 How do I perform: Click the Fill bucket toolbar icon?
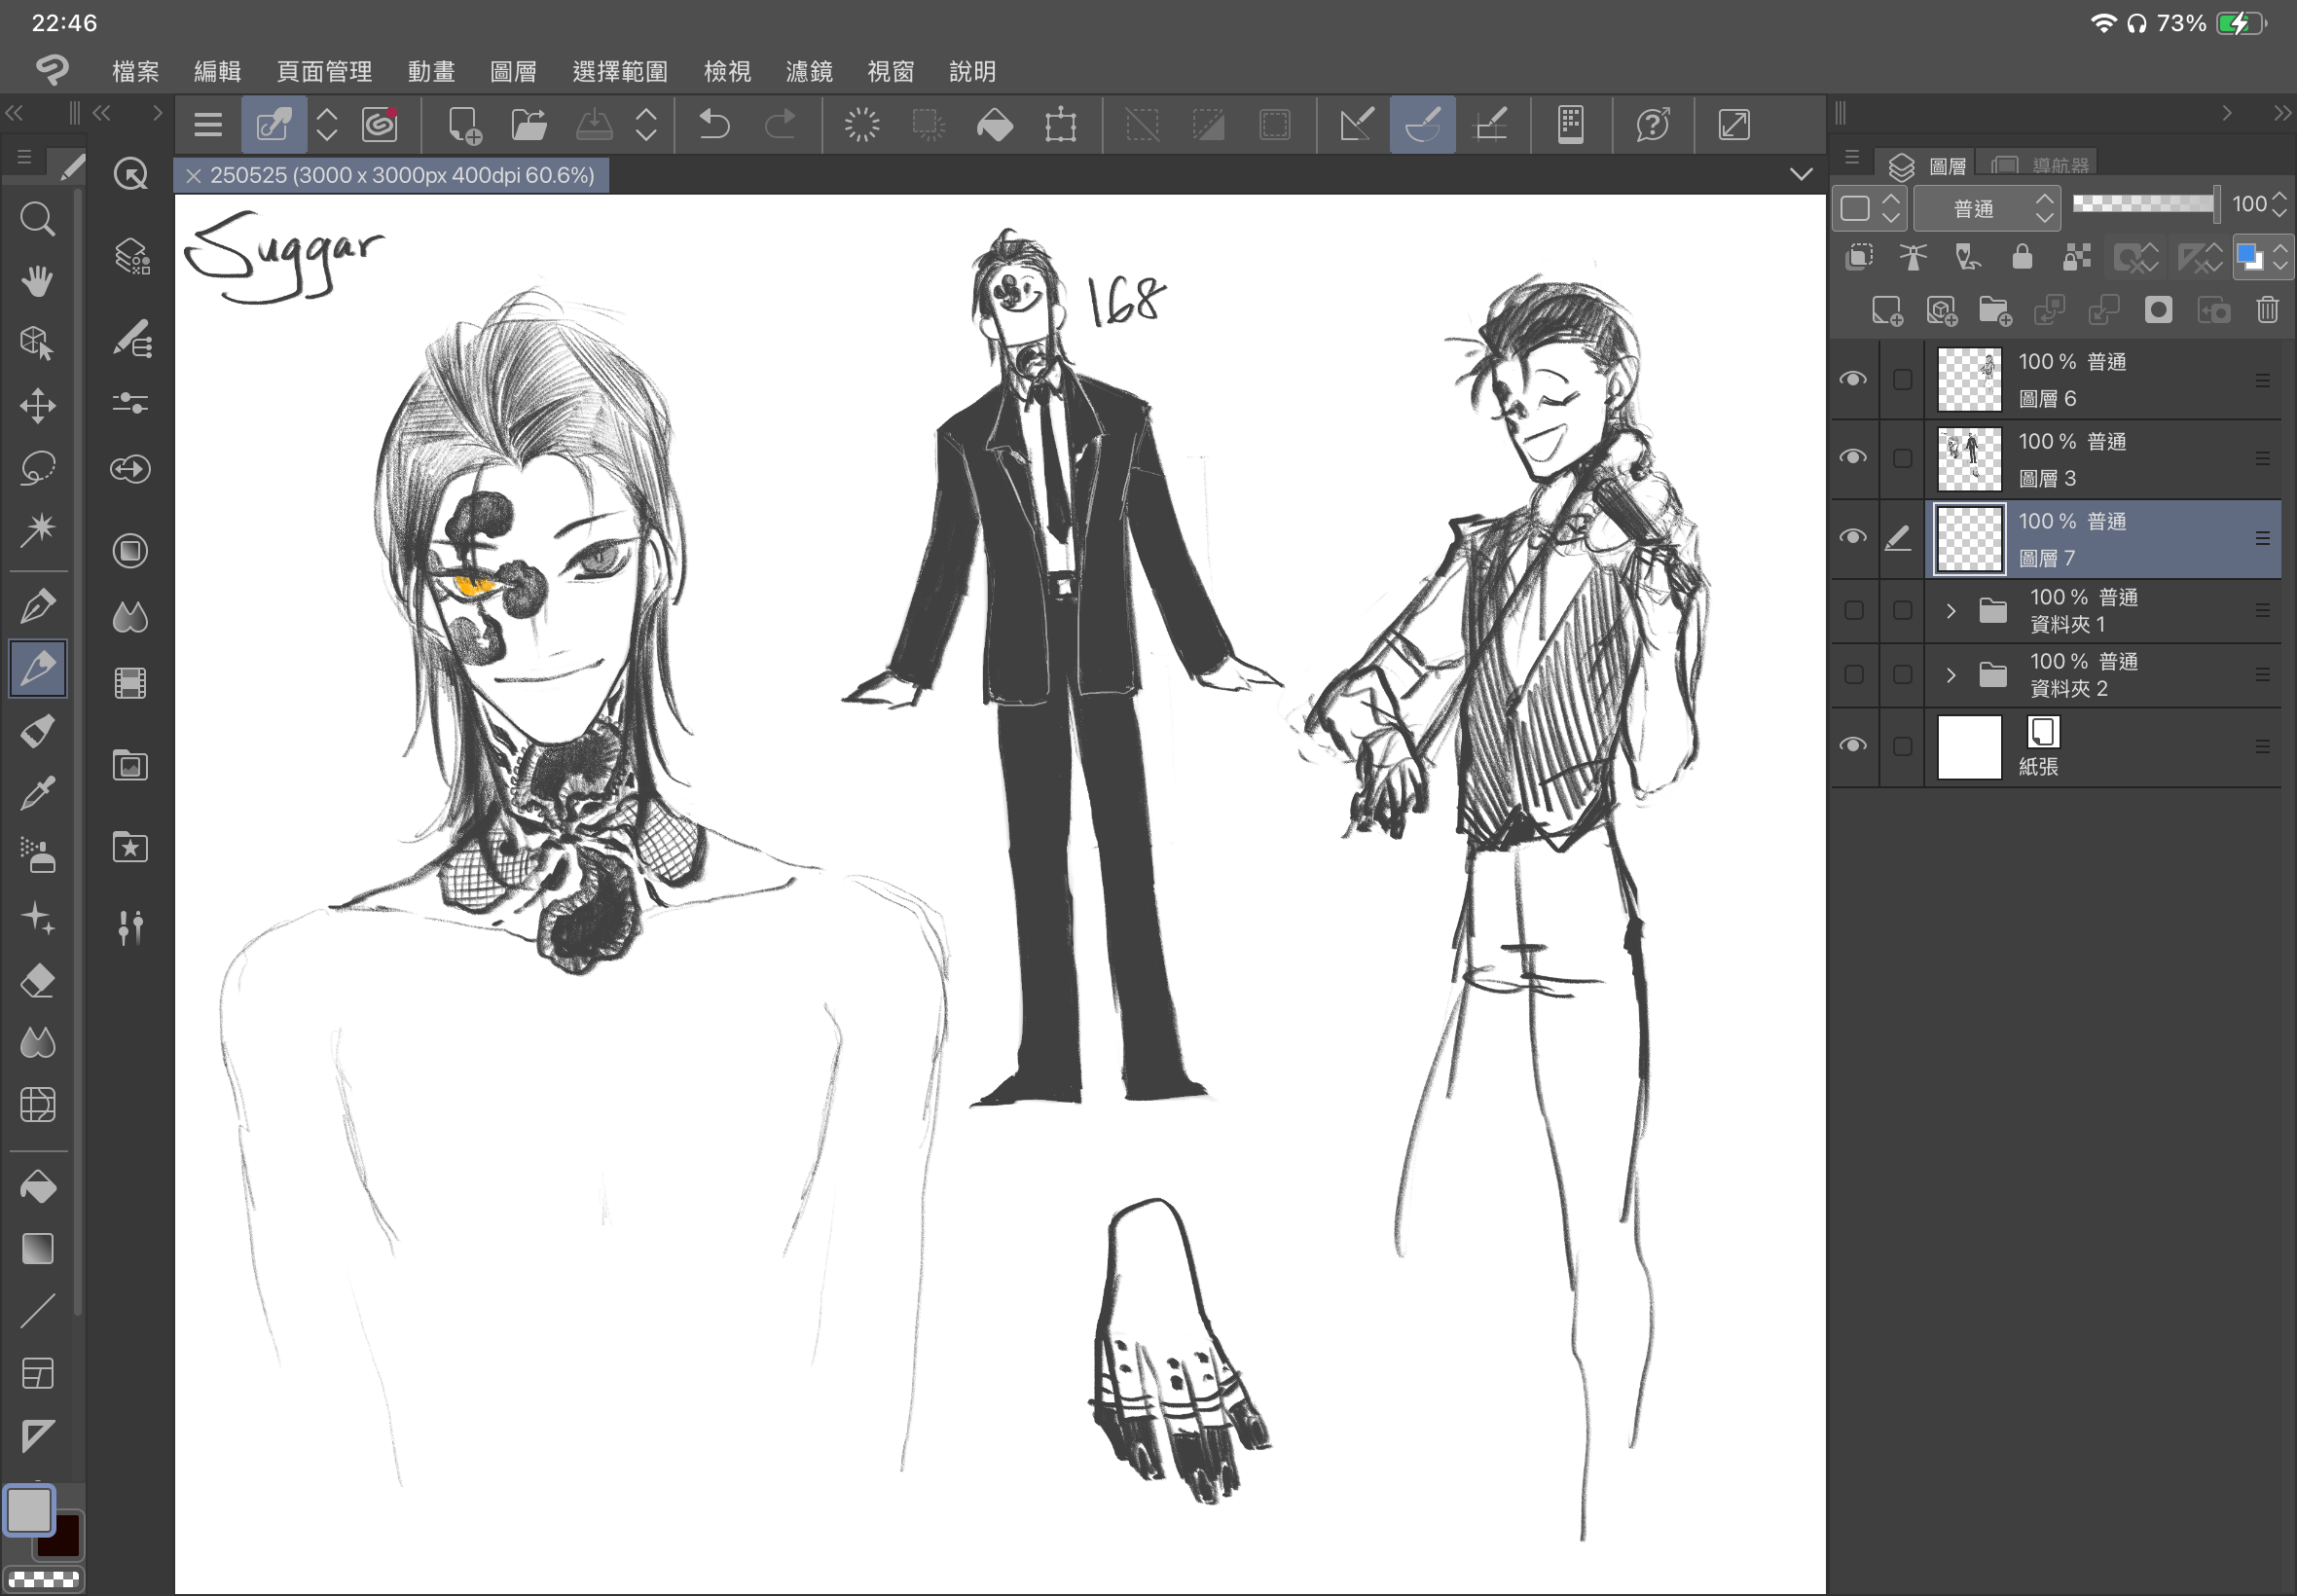994,125
